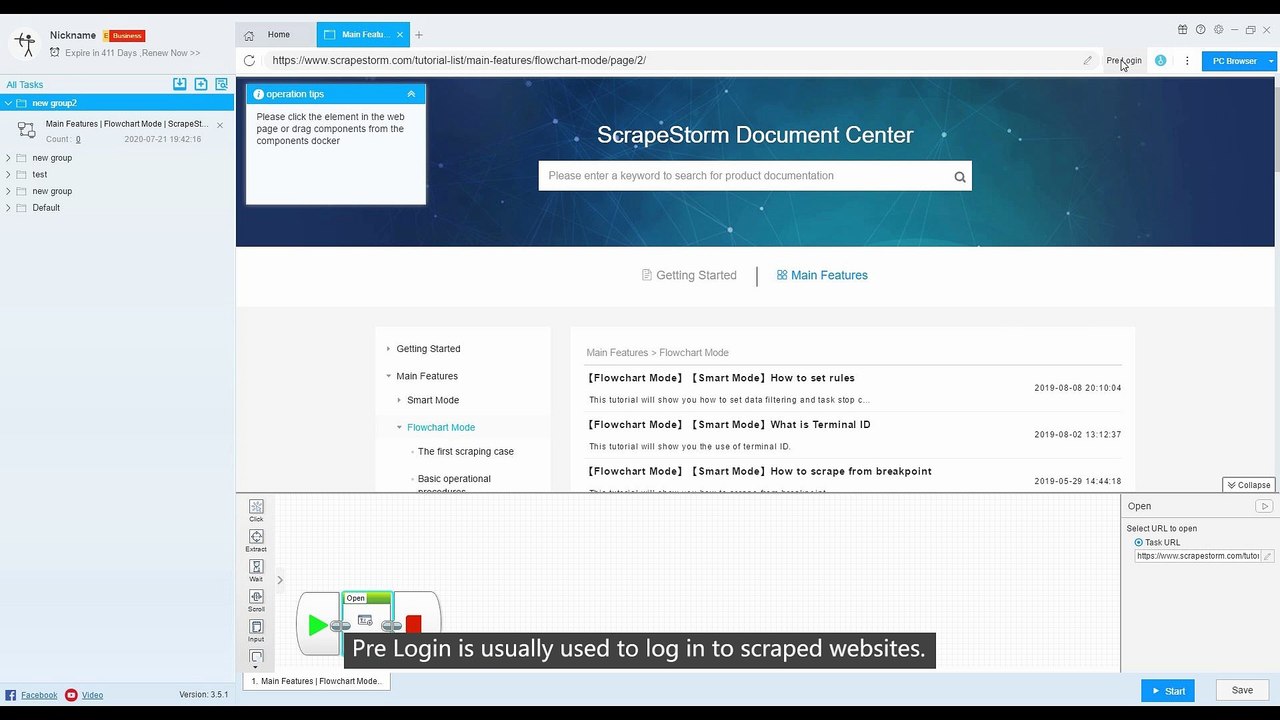Click the Start button
The height and width of the screenshot is (720, 1280).
pyautogui.click(x=1168, y=691)
